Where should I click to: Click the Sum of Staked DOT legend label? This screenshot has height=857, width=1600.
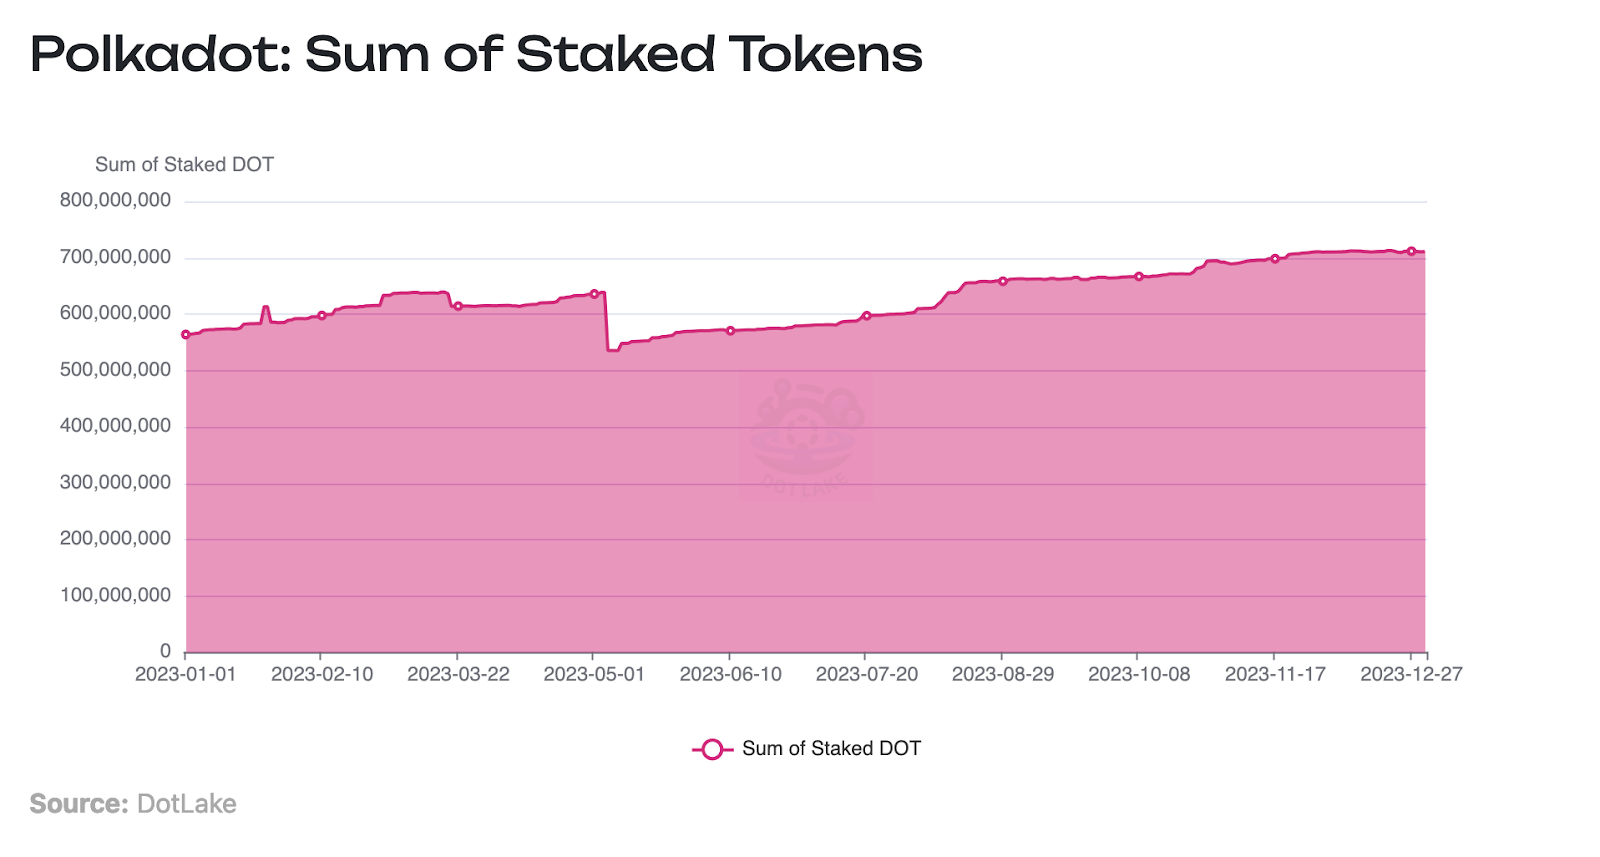coord(831,749)
